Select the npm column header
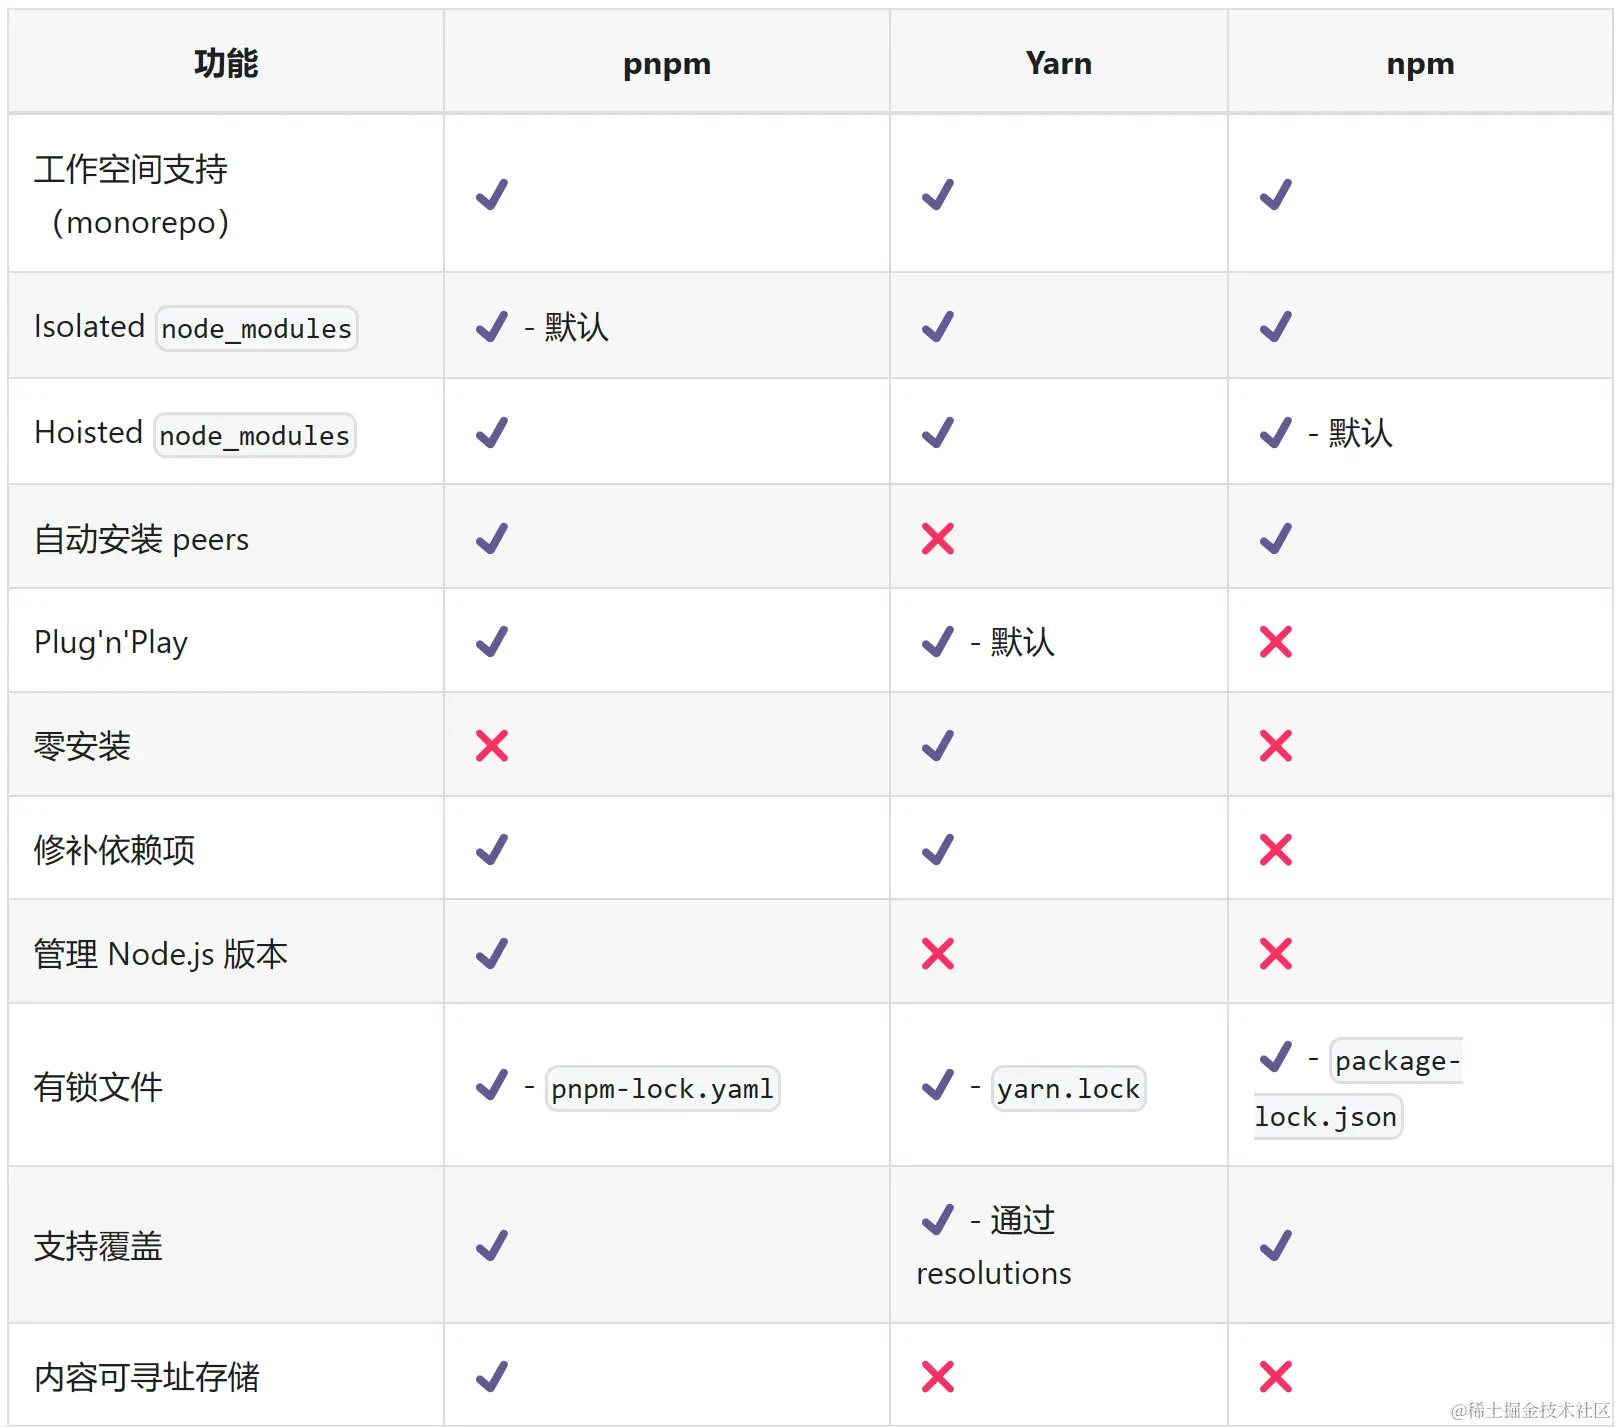Image resolution: width=1617 pixels, height=1427 pixels. [x=1420, y=63]
